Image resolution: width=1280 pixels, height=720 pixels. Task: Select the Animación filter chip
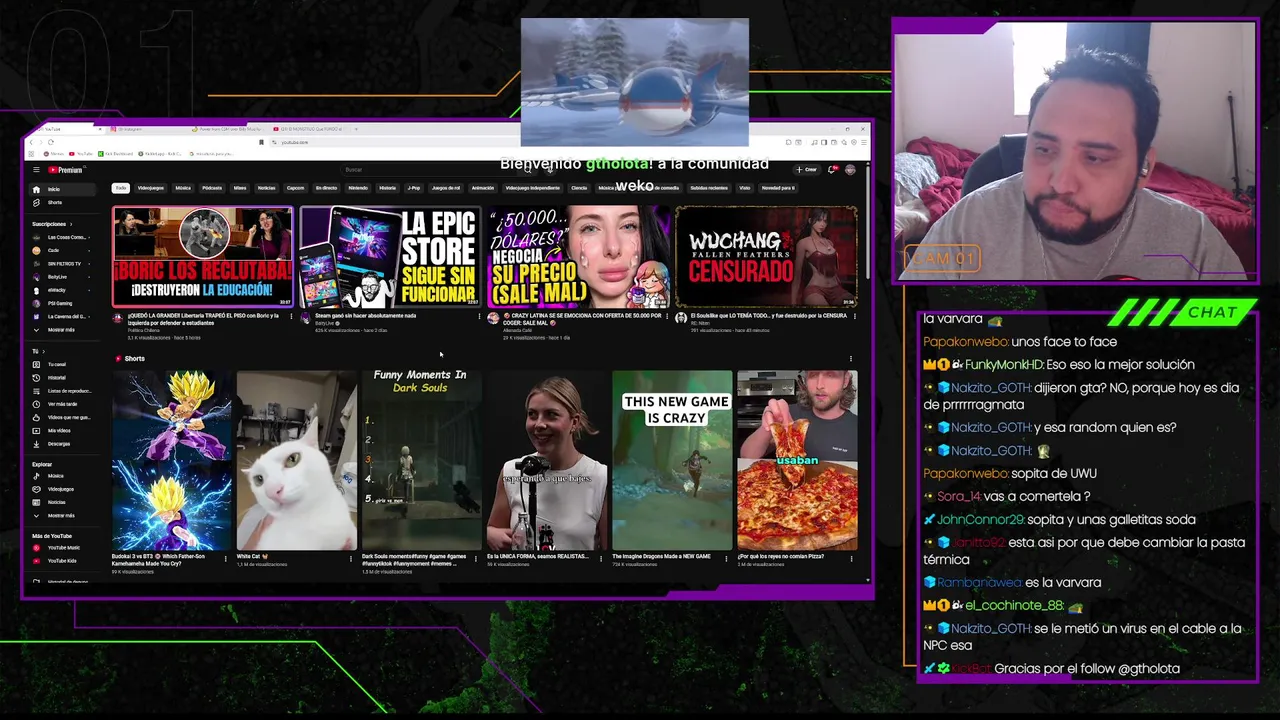[482, 187]
